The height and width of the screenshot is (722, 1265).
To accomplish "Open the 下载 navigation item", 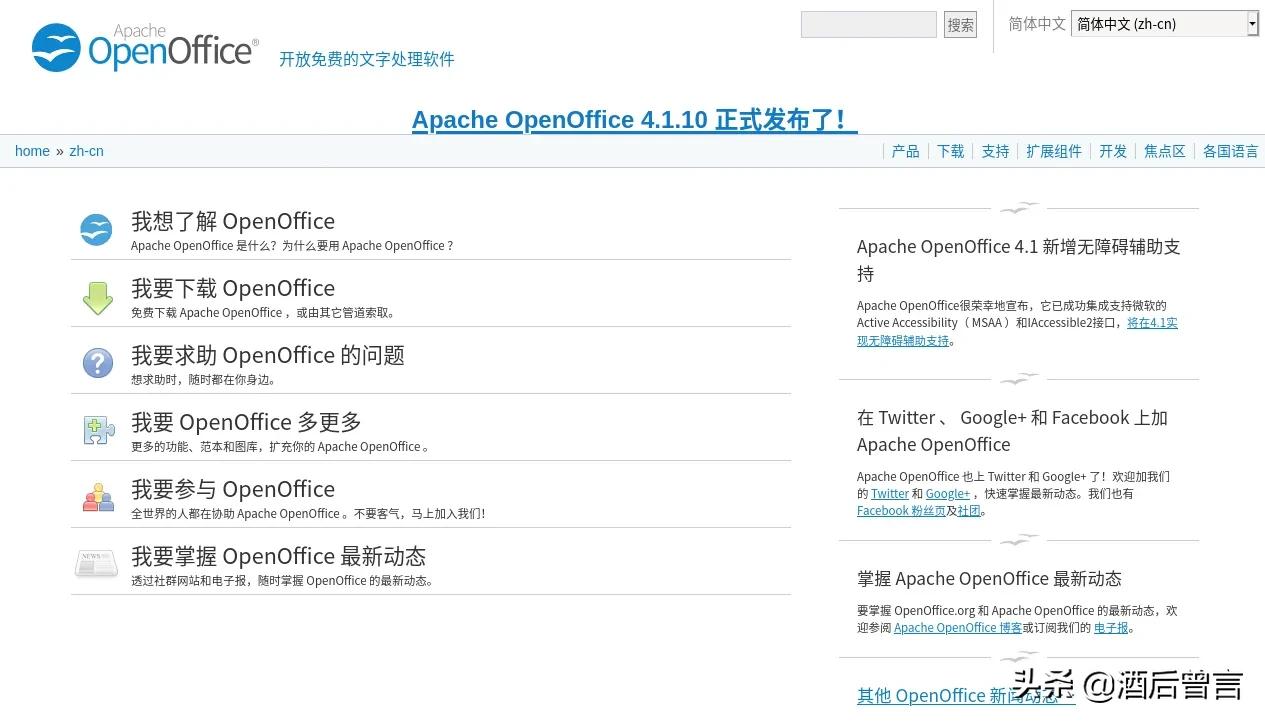I will (950, 151).
